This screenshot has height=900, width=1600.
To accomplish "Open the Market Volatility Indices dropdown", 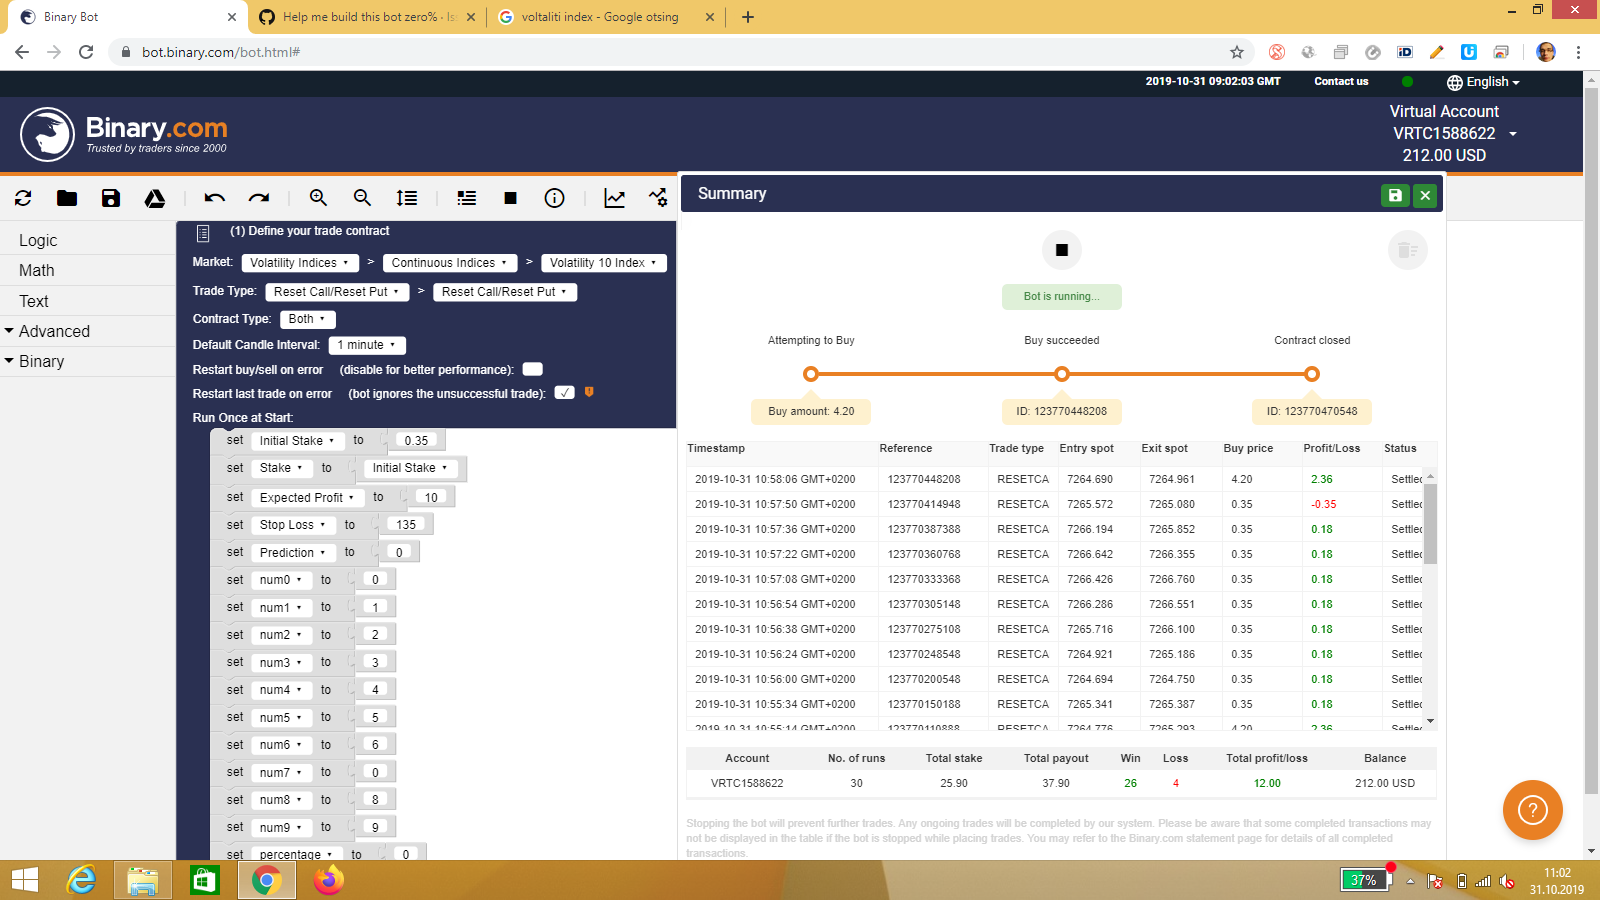I will pos(299,262).
